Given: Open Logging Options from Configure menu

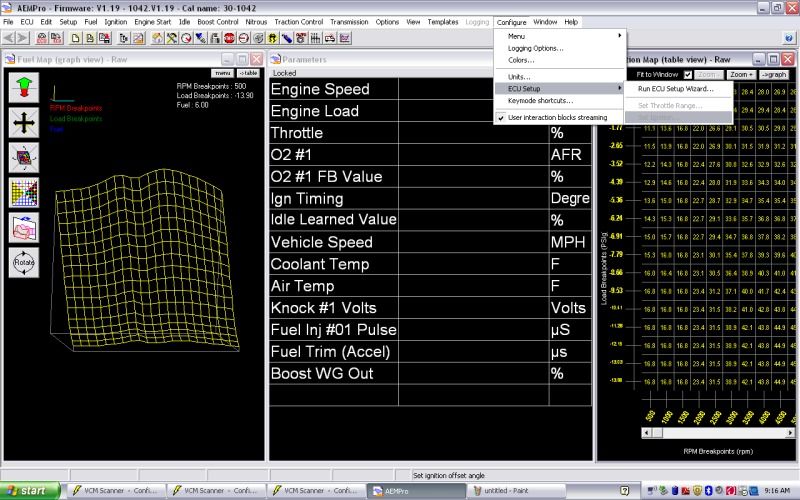Looking at the screenshot, I should (535, 47).
